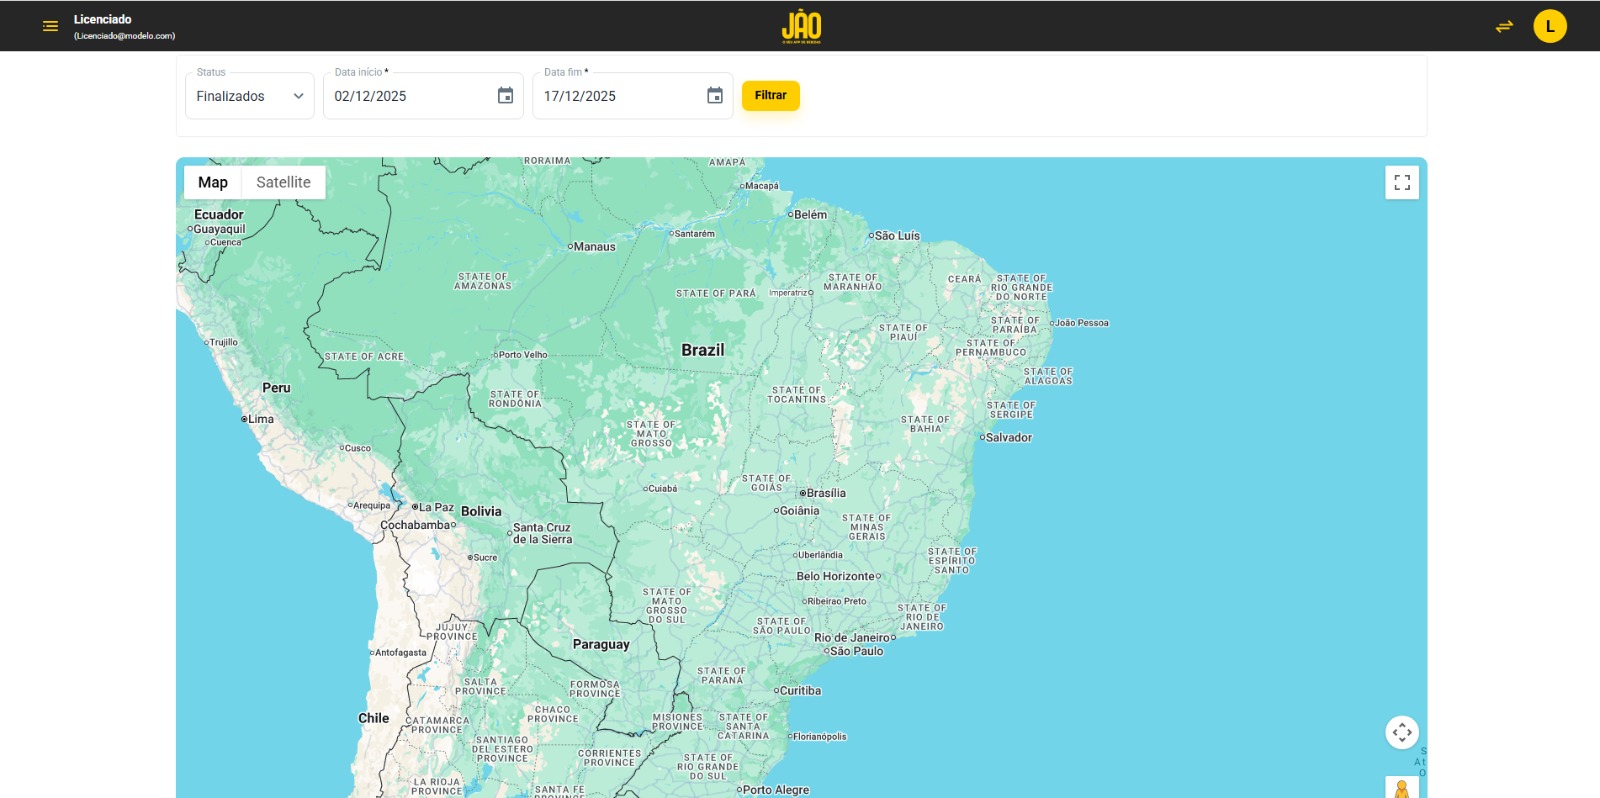Switch to Satellite view tab
Viewport: 1600px width, 798px height.
(283, 182)
